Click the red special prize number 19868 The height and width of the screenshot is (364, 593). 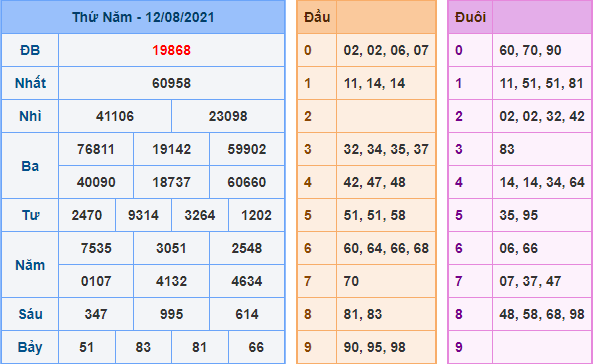click(171, 50)
